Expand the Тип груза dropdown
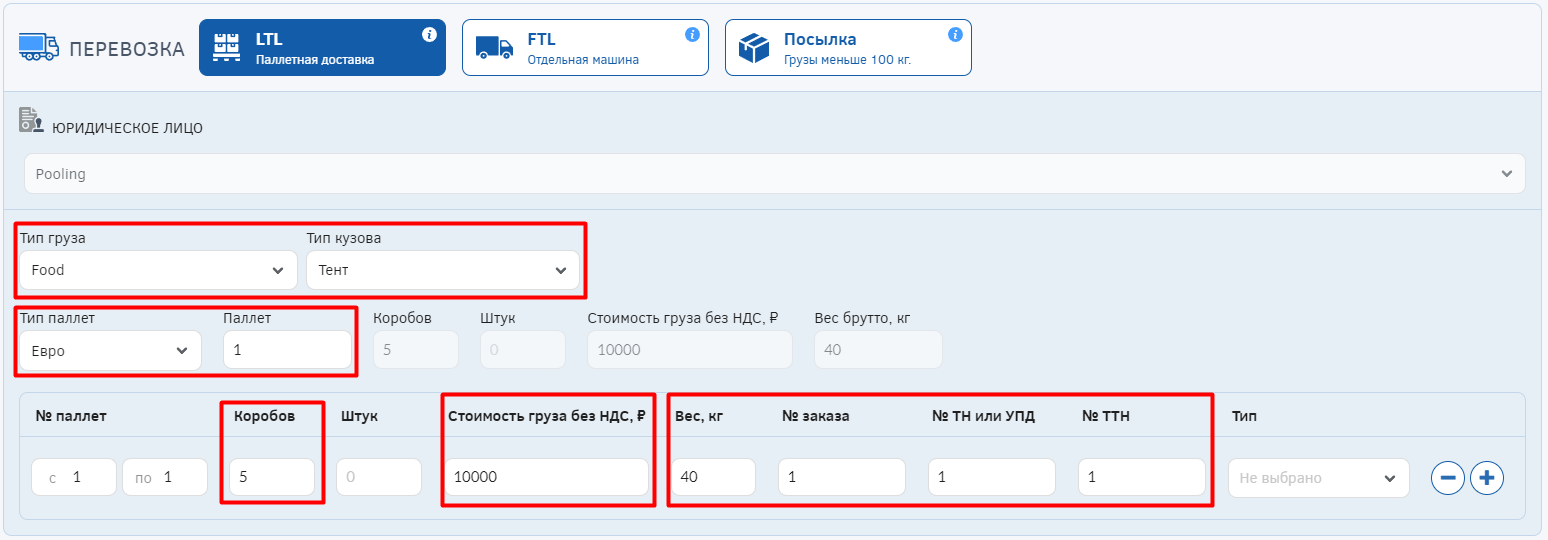The height and width of the screenshot is (540, 1548). point(158,270)
